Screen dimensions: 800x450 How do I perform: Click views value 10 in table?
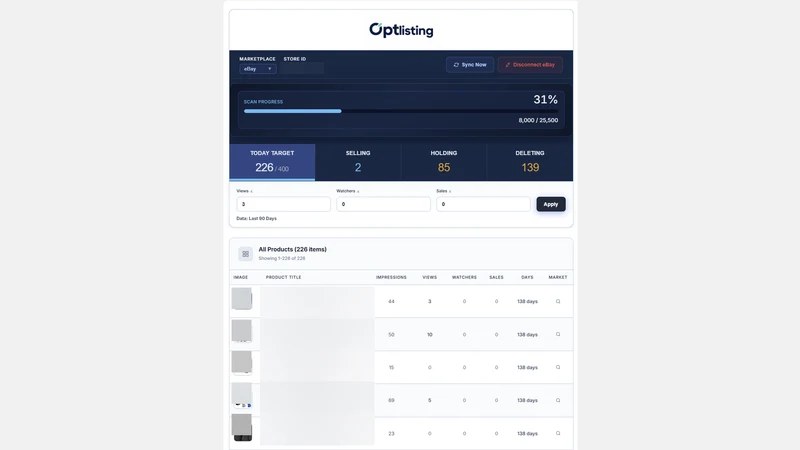[x=430, y=335]
